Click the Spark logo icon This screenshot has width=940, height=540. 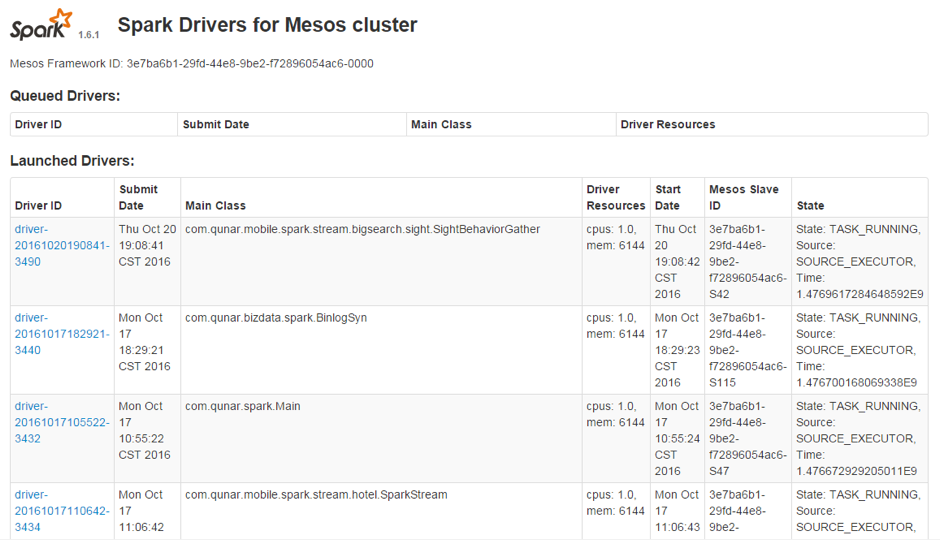coord(42,24)
